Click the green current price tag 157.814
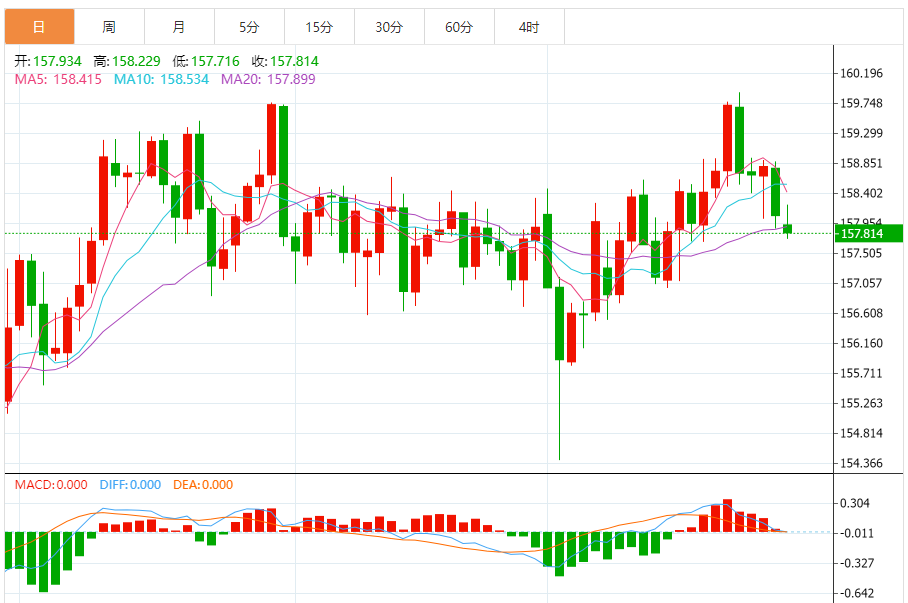This screenshot has height=603, width=908. (869, 233)
